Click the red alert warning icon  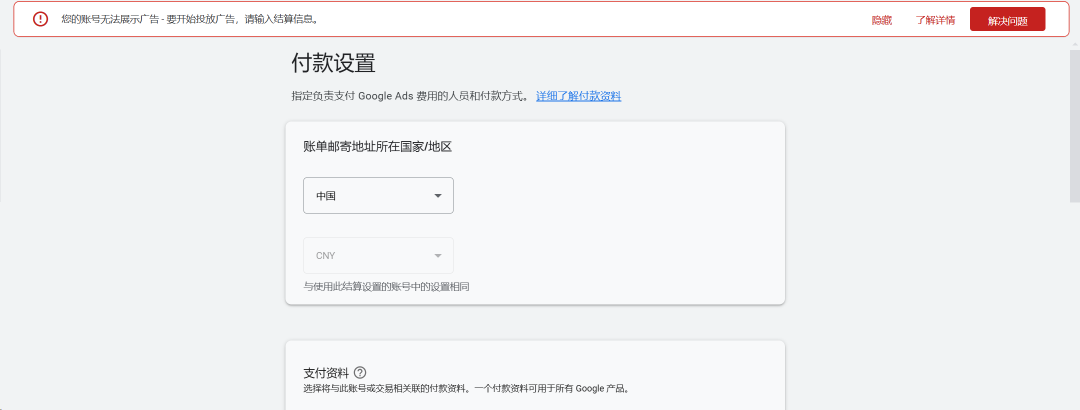pos(41,19)
